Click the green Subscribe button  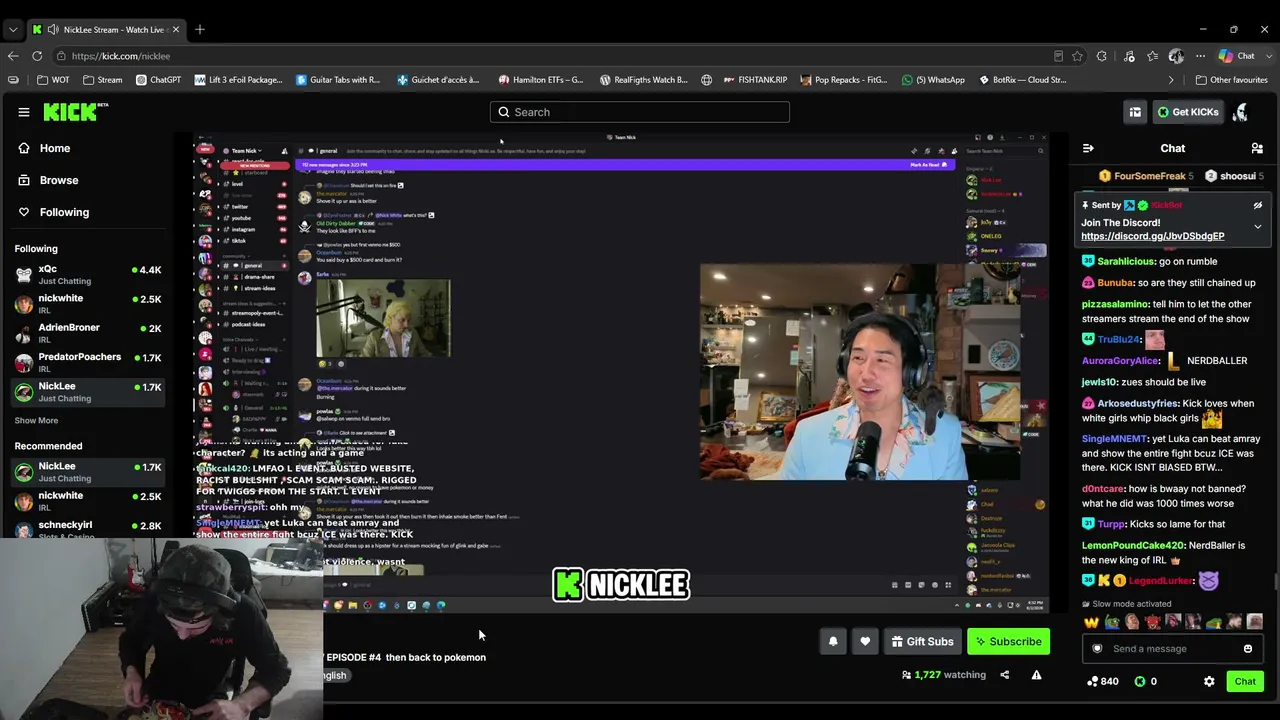[1008, 641]
